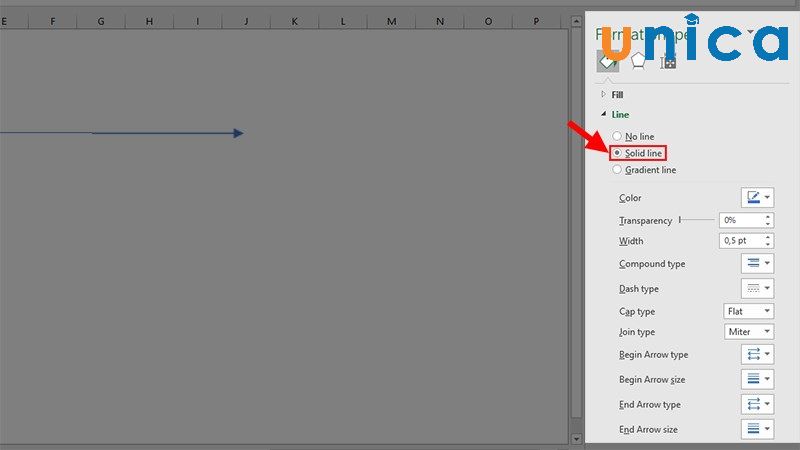
Task: Open the Dash type dropdown
Action: (x=757, y=288)
